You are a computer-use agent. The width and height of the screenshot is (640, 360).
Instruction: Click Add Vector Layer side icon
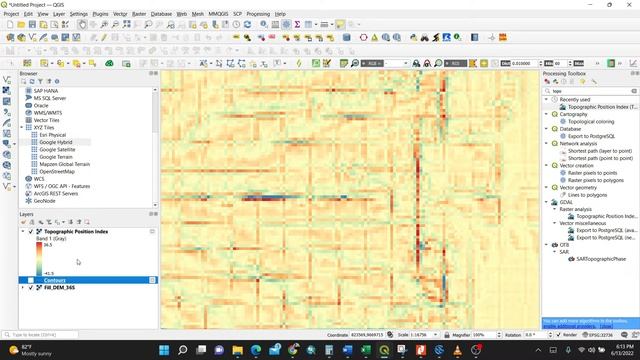click(7, 80)
